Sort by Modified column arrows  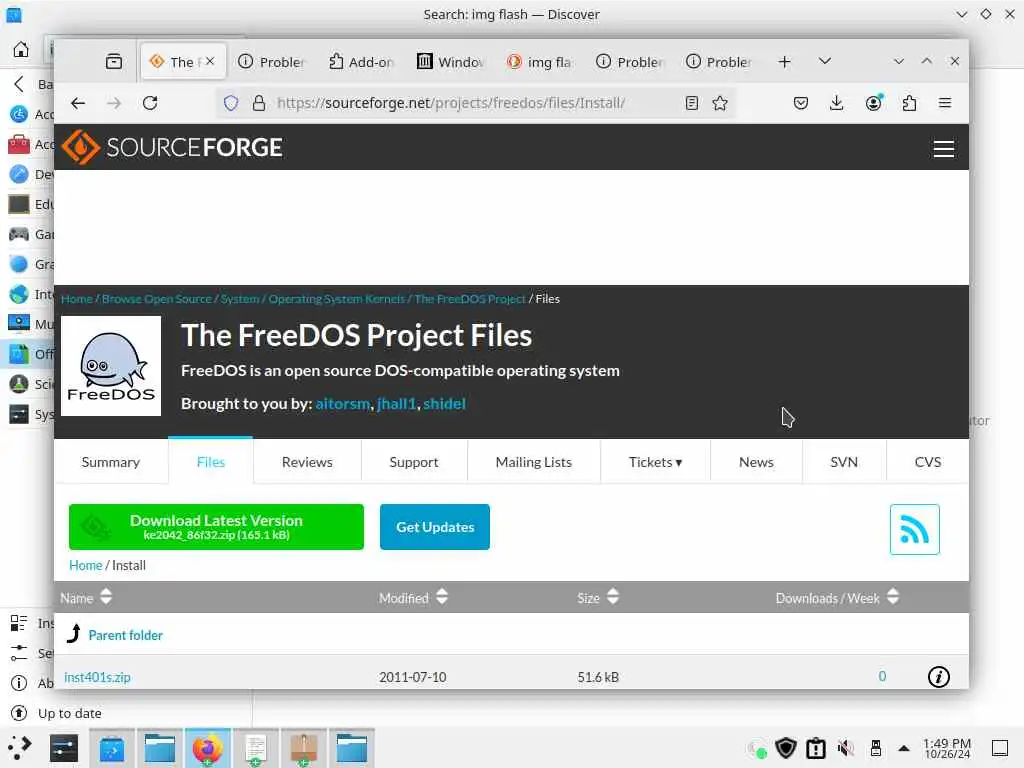click(442, 596)
